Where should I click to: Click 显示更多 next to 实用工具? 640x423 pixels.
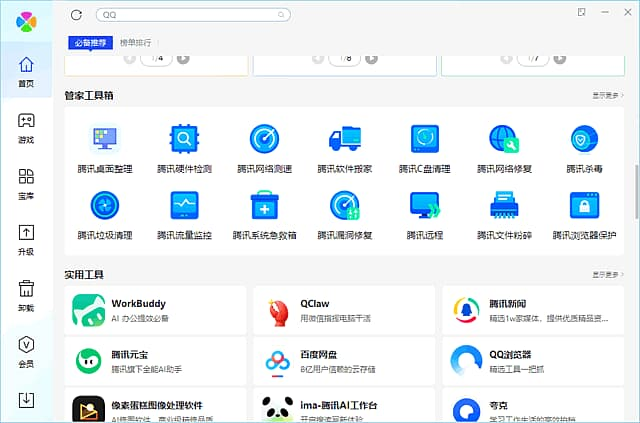pos(608,275)
